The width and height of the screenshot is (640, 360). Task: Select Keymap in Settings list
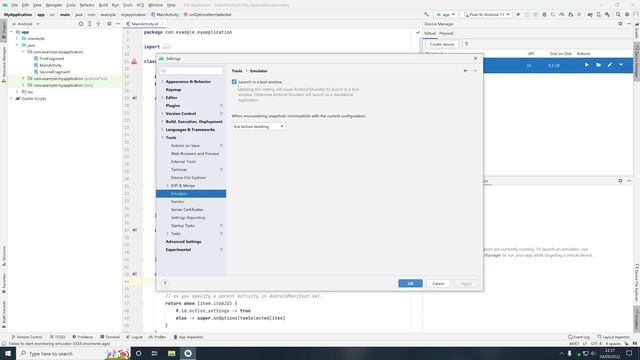(x=173, y=89)
